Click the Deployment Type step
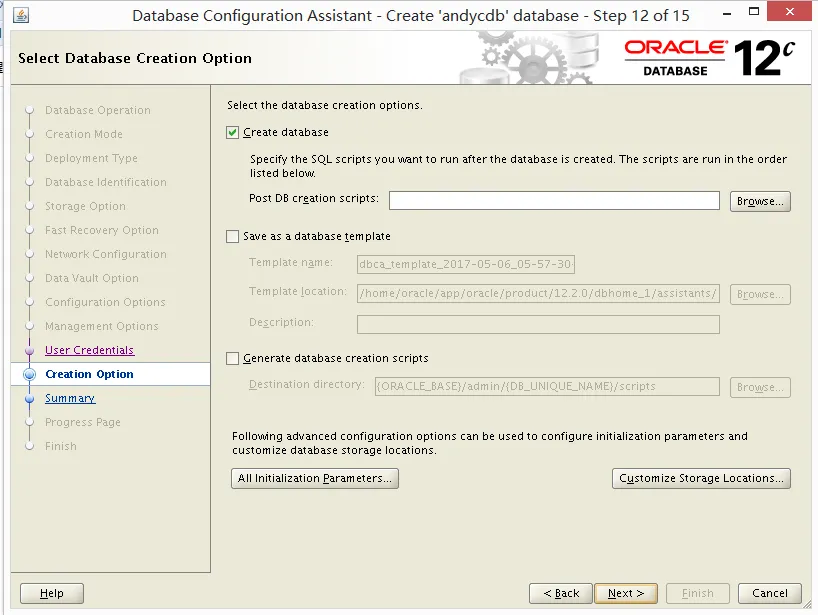Viewport: 818px width, 615px height. coord(91,158)
